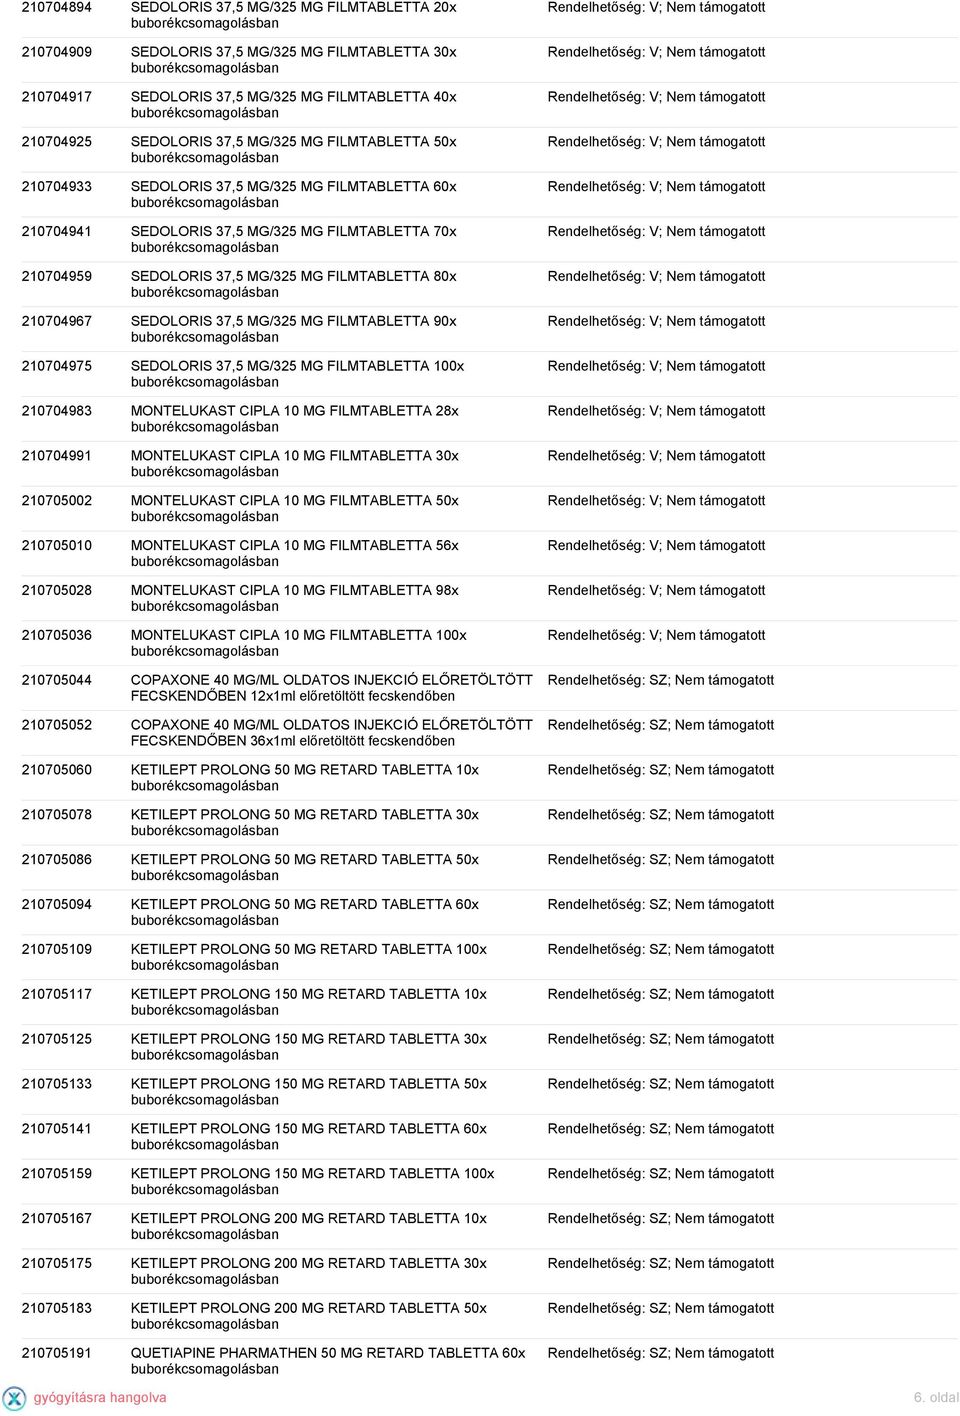Click Rendelhetőség SZ status for code 210705060
Viewport: 960px width, 1416px height.
(x=661, y=770)
